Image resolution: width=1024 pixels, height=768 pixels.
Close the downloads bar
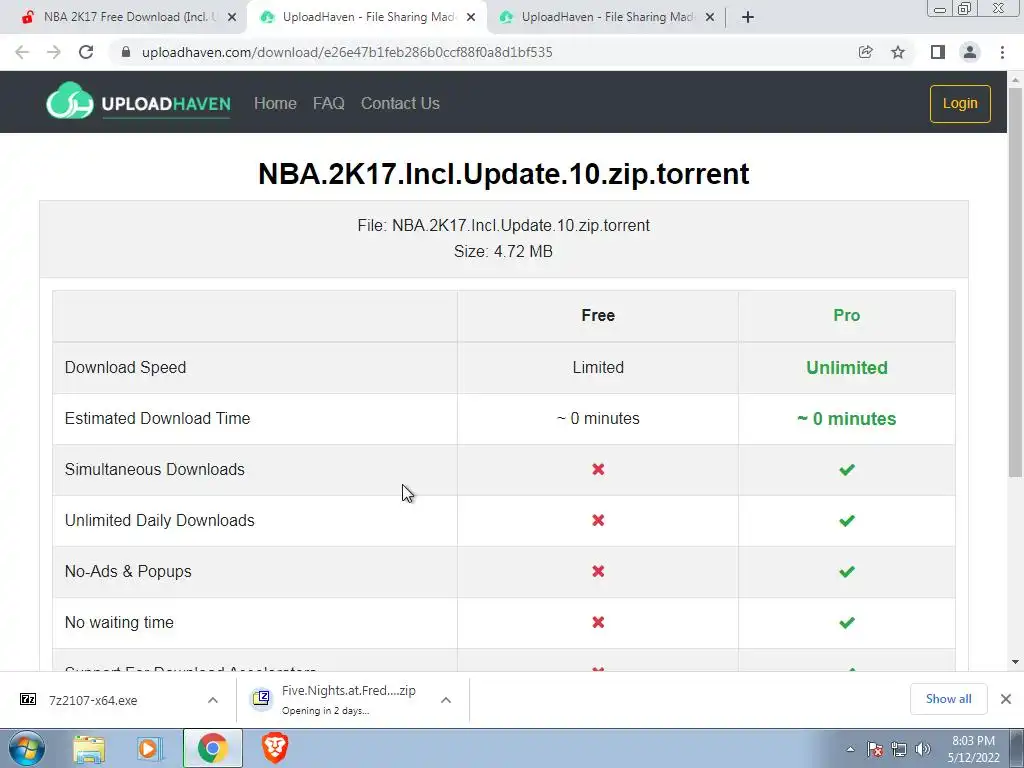pyautogui.click(x=1006, y=699)
